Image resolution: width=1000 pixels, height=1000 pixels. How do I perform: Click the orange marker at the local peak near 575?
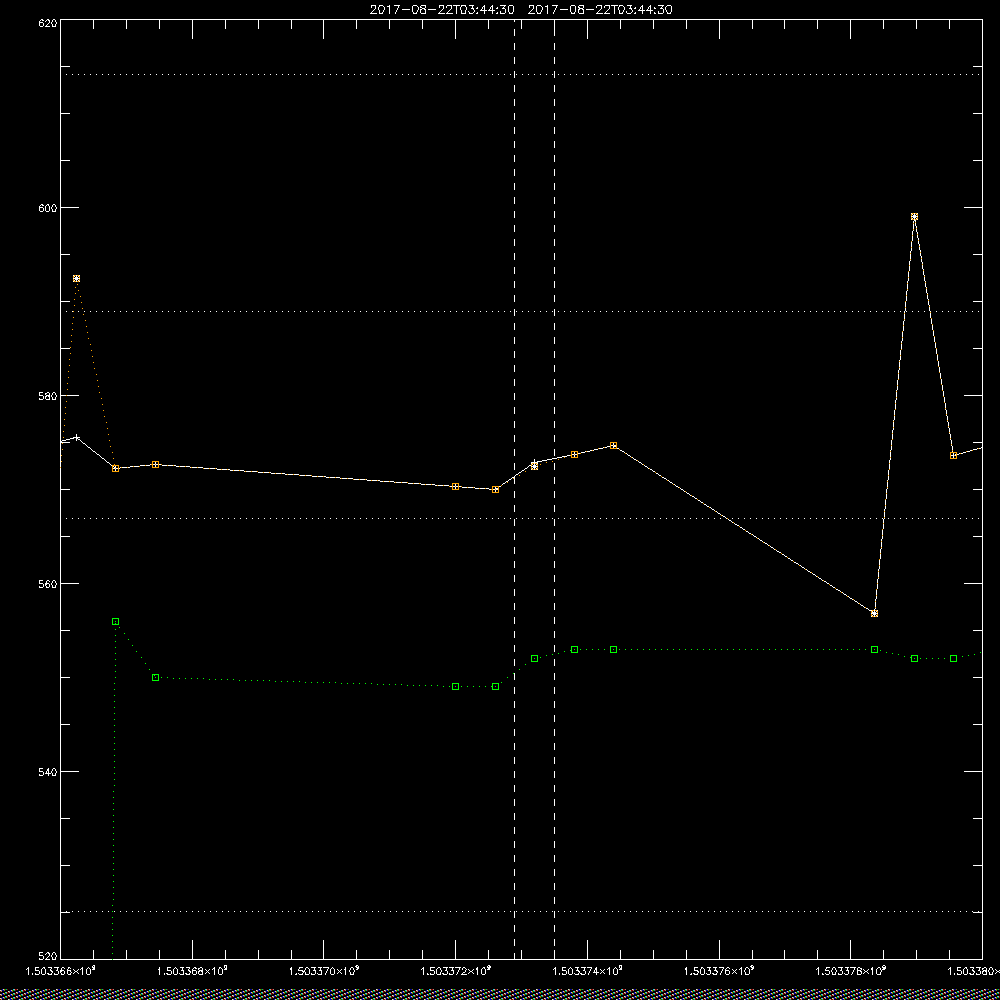pos(614,445)
